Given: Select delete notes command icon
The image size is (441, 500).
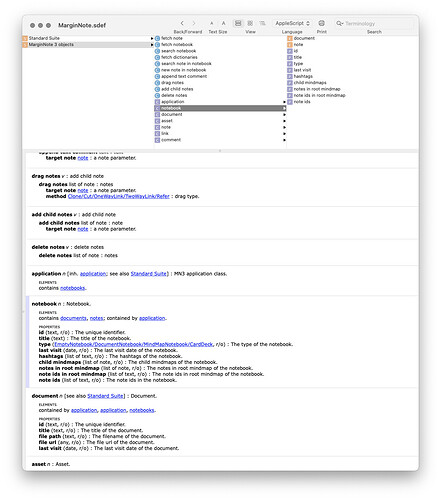Looking at the screenshot, I should pyautogui.click(x=157, y=95).
